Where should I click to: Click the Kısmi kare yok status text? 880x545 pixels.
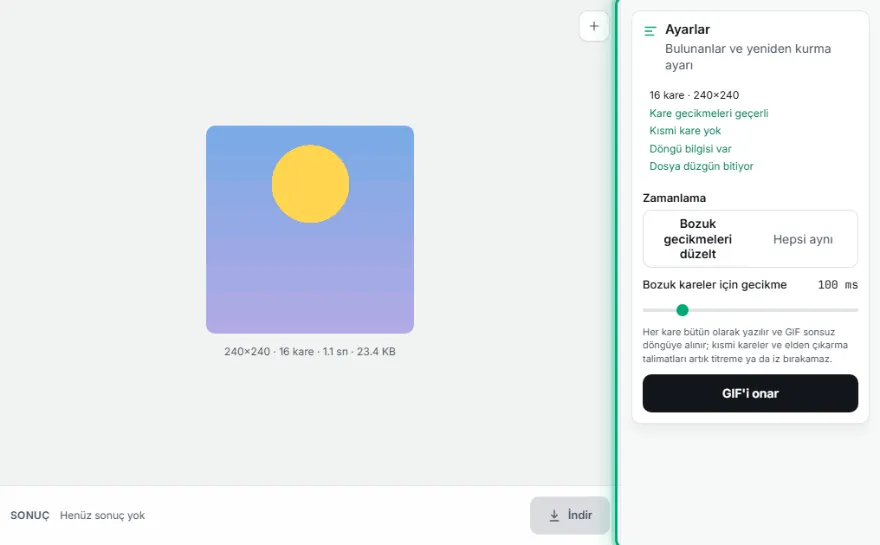pos(685,131)
